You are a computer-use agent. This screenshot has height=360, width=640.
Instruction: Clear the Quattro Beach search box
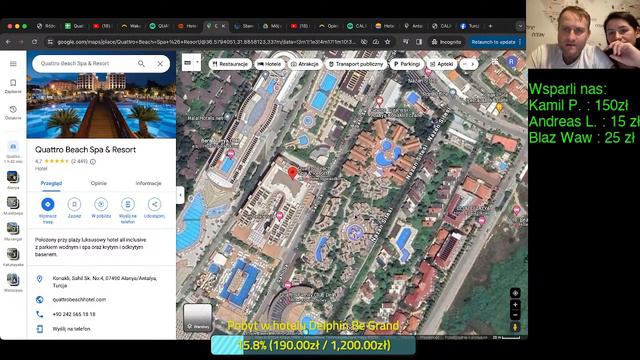[x=160, y=64]
